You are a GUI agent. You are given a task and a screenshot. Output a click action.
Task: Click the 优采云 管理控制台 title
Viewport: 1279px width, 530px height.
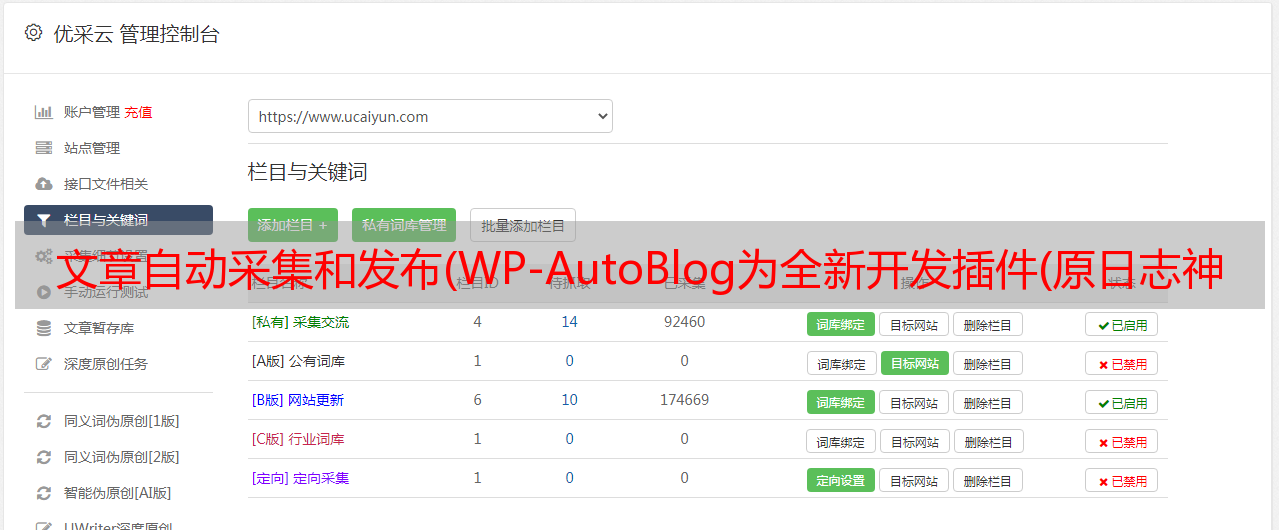pyautogui.click(x=136, y=34)
